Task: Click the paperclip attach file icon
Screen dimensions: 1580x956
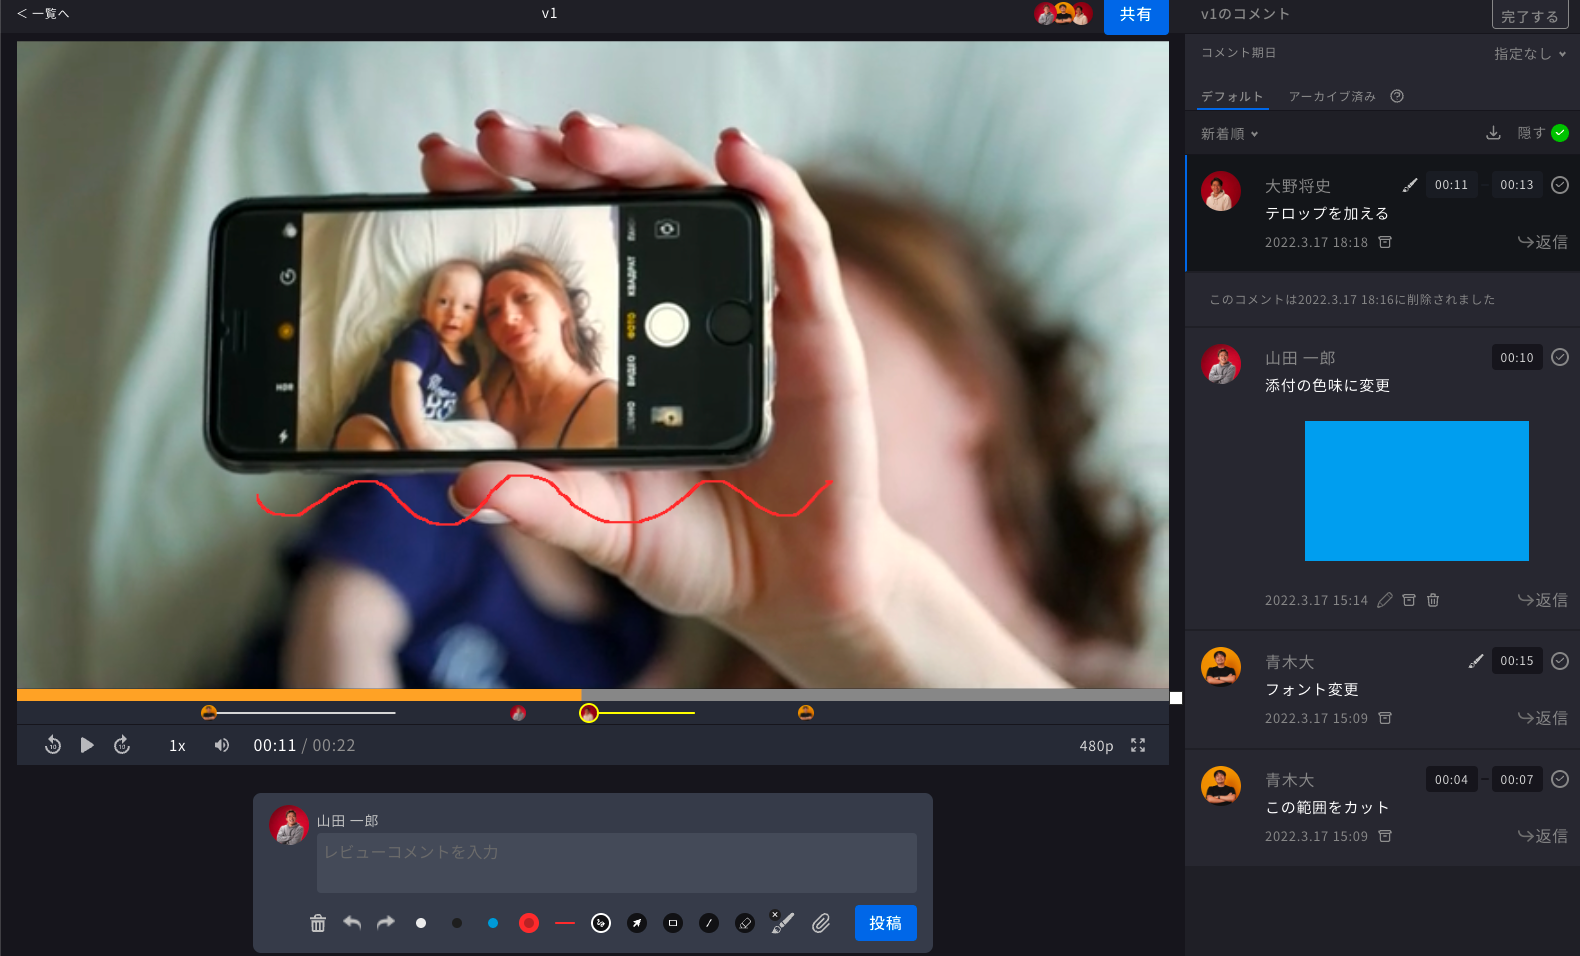Action: point(821,923)
